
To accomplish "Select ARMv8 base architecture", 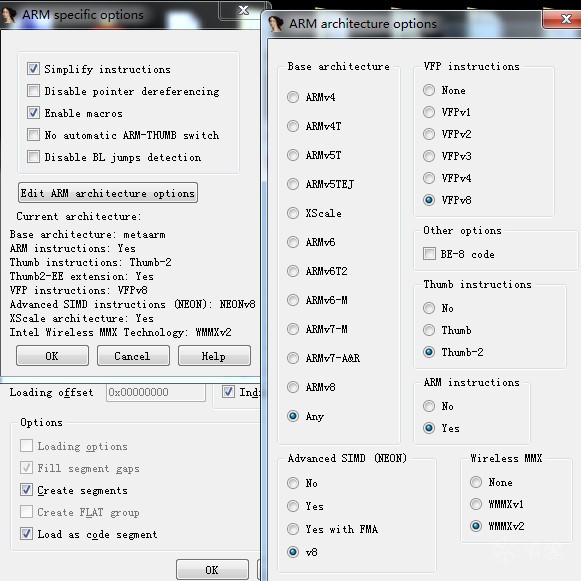I will pos(293,387).
